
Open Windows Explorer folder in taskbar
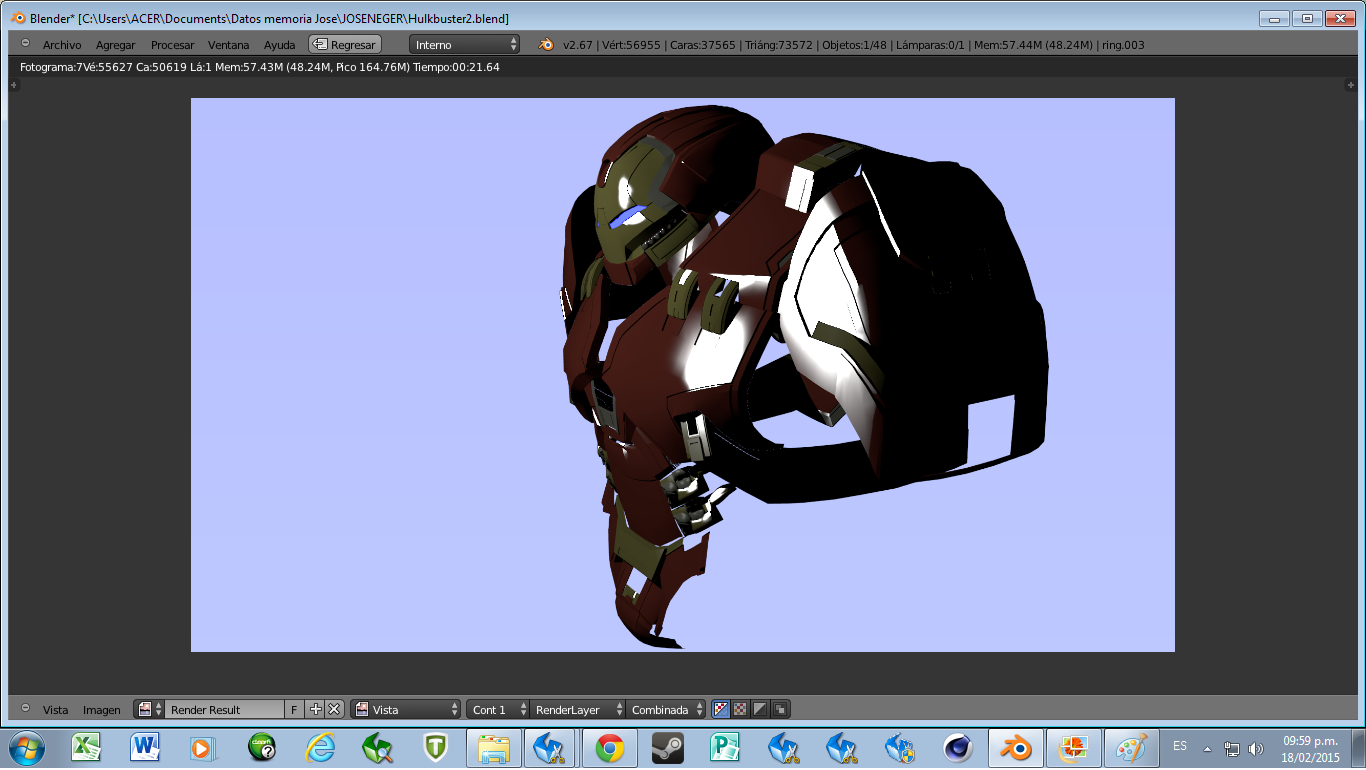click(x=494, y=747)
